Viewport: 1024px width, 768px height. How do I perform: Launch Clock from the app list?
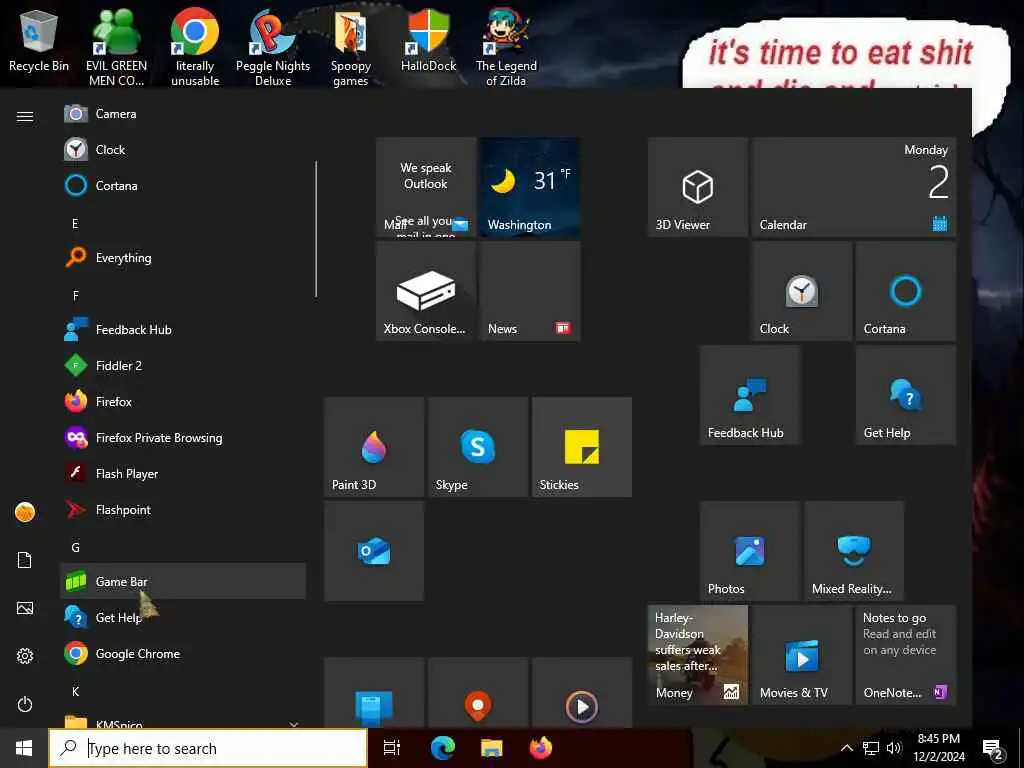[183, 150]
